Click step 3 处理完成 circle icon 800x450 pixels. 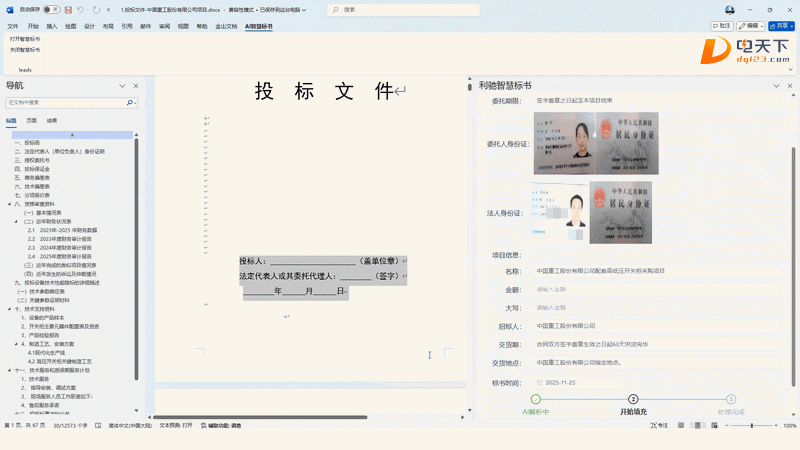point(731,399)
